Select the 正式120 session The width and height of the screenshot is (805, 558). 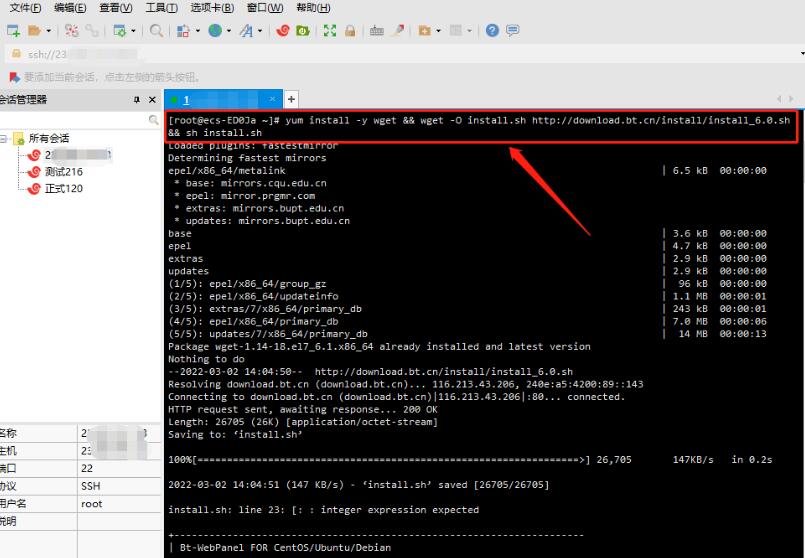(63, 189)
